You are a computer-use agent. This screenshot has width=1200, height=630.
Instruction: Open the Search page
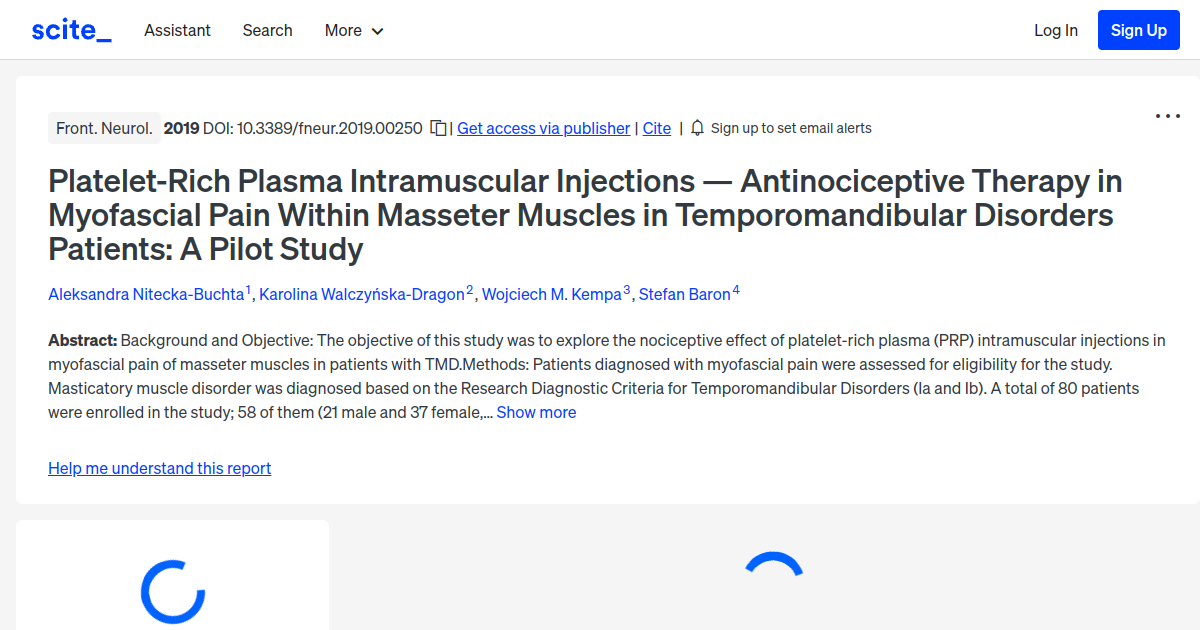point(267,30)
